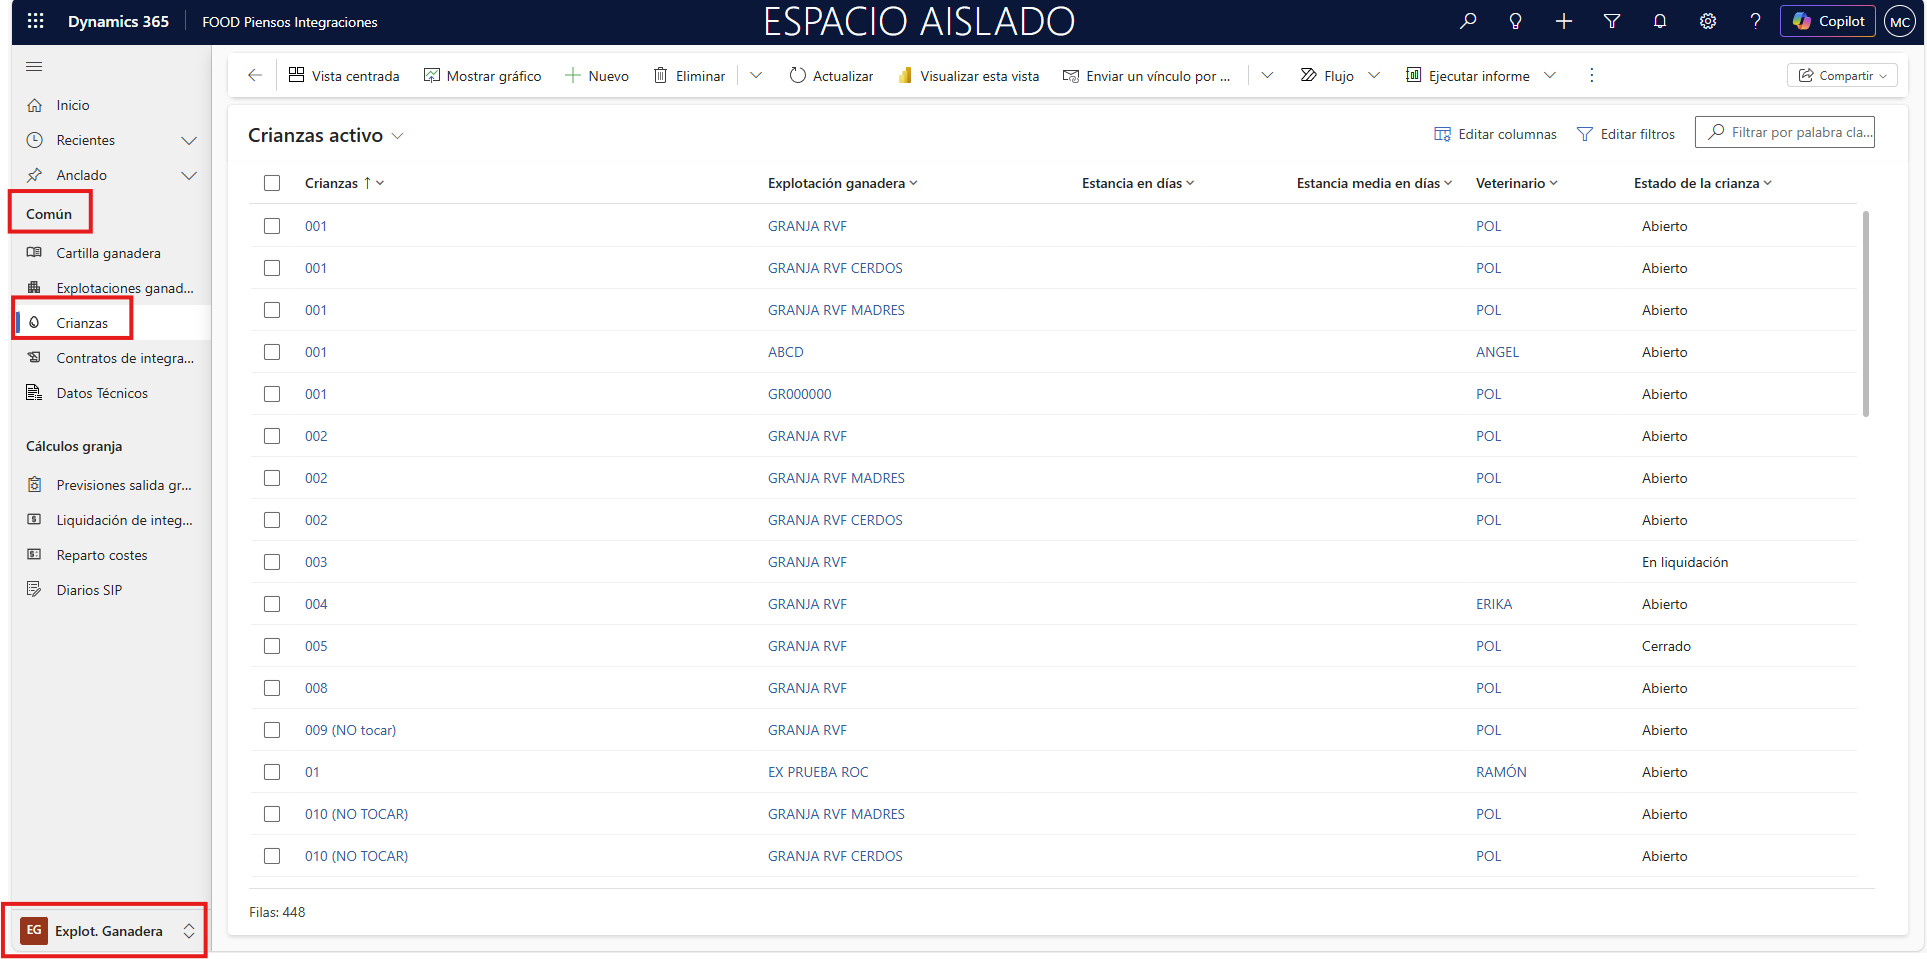Toggle the select-all rows checkbox
This screenshot has width=1927, height=959.
[272, 183]
